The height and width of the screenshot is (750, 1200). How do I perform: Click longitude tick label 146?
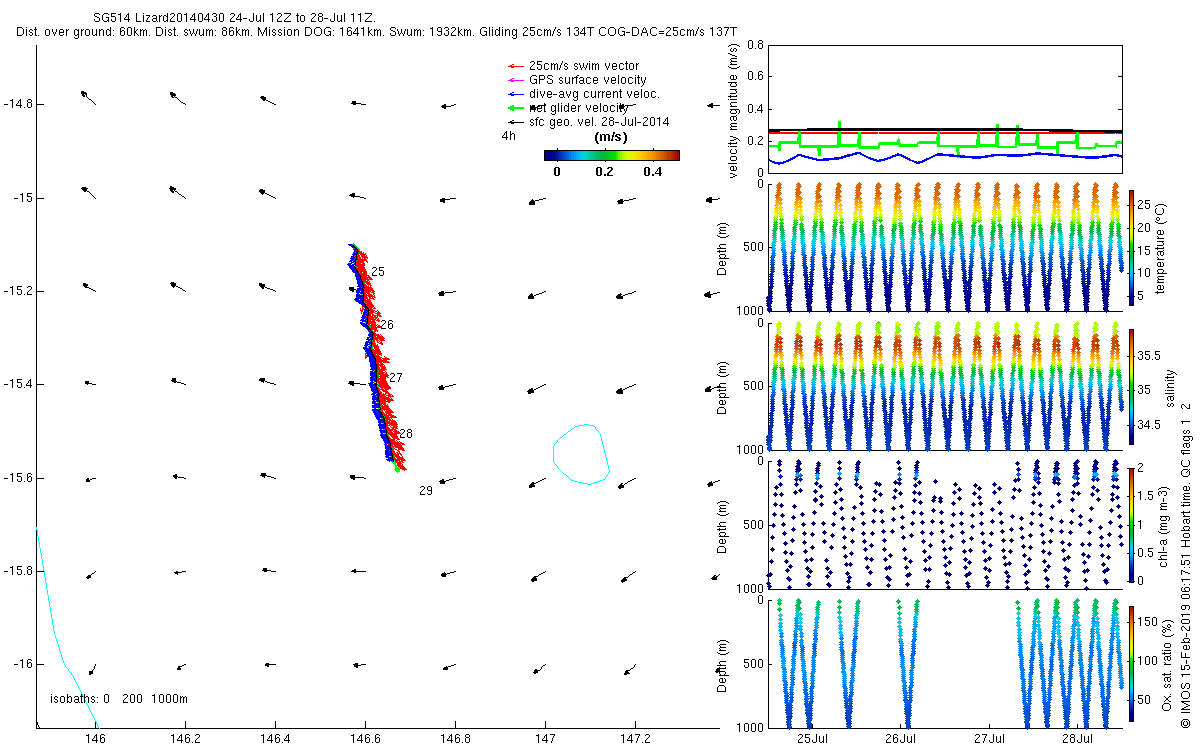(x=96, y=738)
